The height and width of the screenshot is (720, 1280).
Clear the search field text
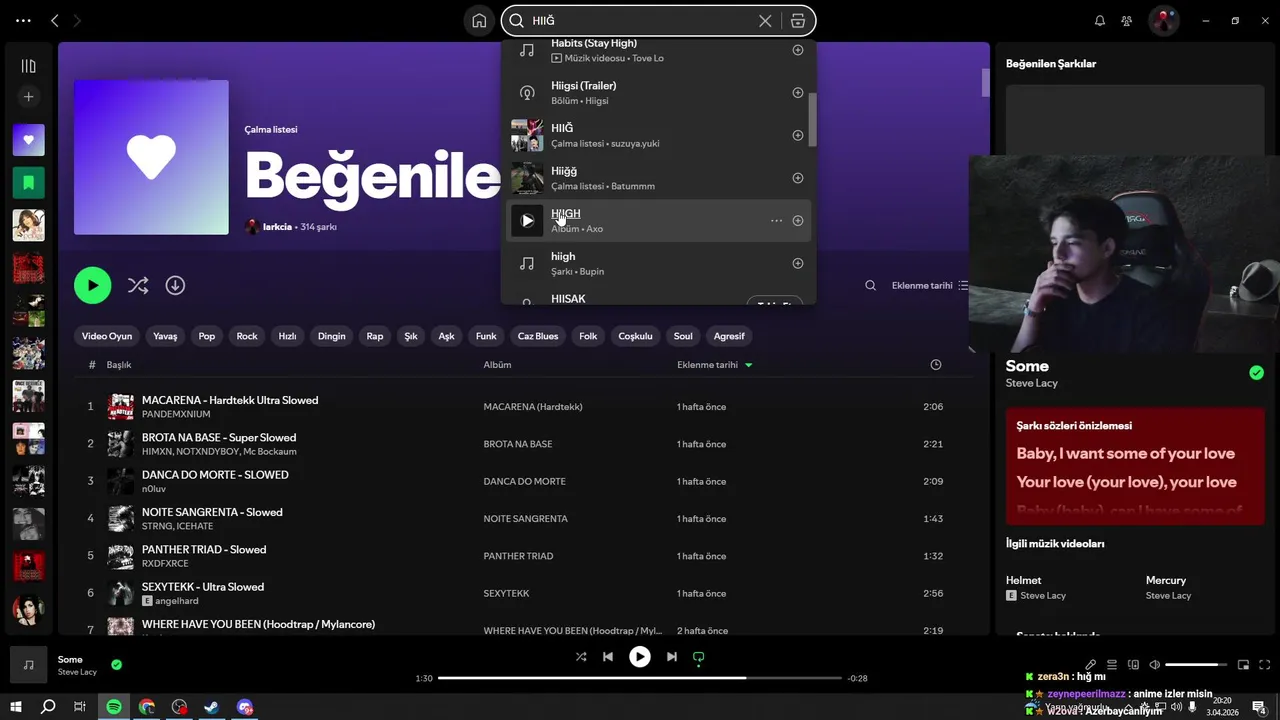tap(765, 20)
